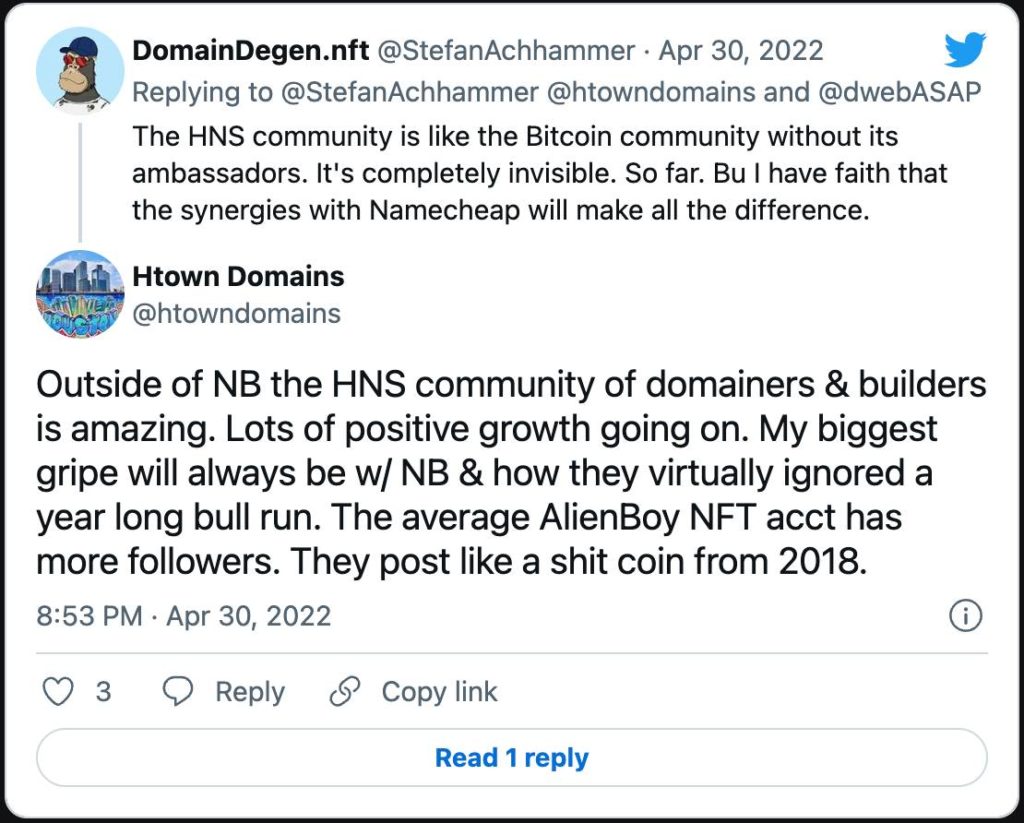Image resolution: width=1024 pixels, height=823 pixels.
Task: Open the tweet info icon
Action: click(x=965, y=616)
